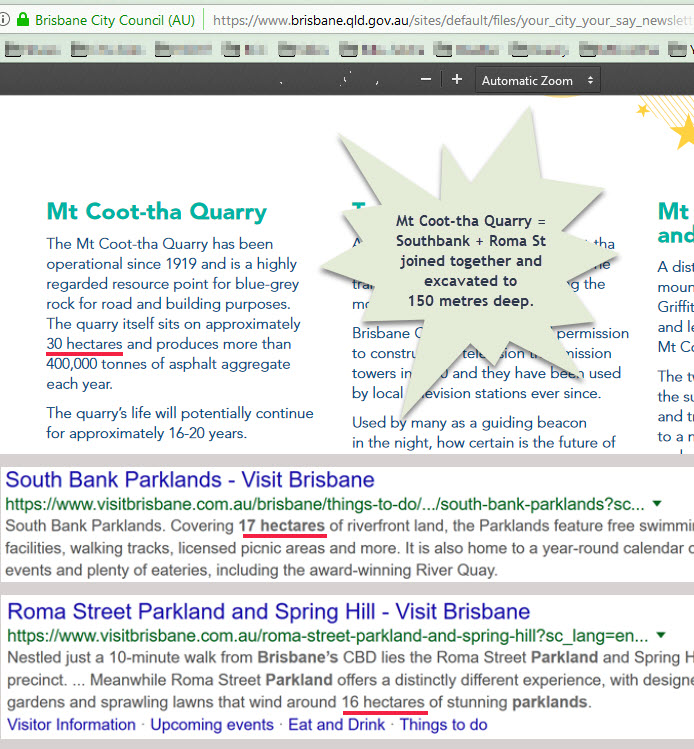Click the Brisbane City Council (AU) certificate label

tap(115, 20)
